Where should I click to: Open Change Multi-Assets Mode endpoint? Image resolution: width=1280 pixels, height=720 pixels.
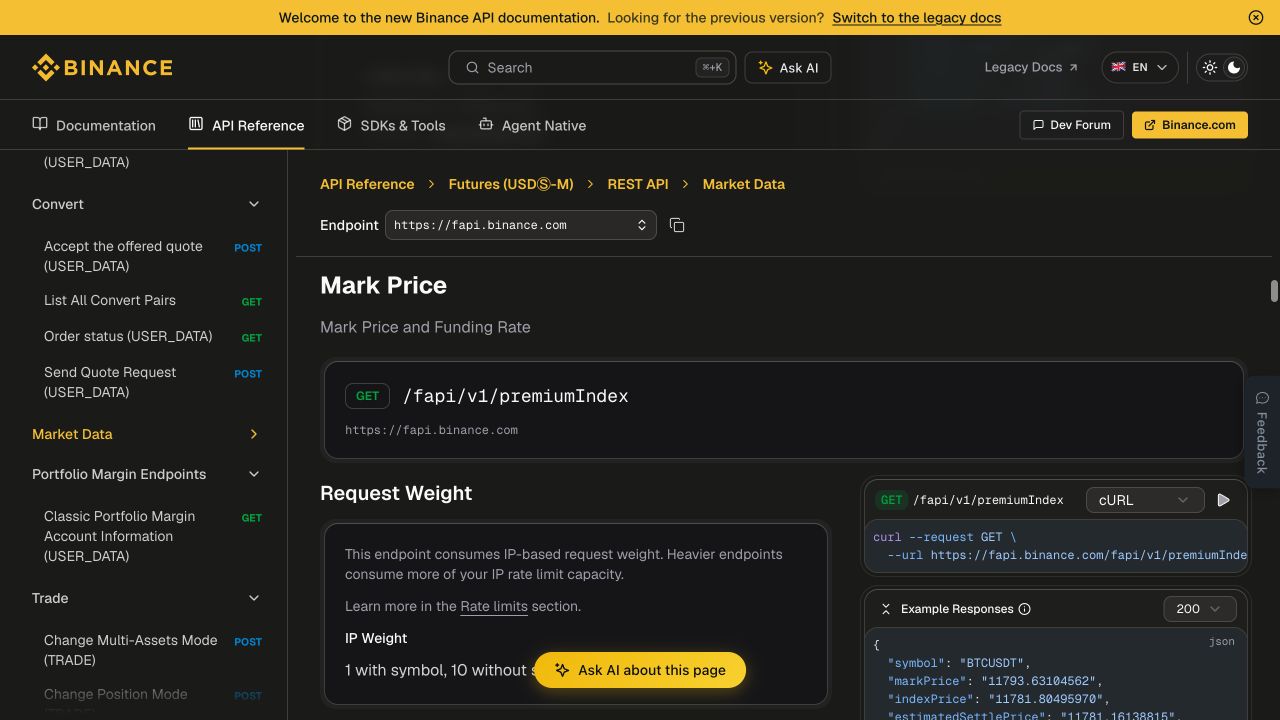(153, 650)
